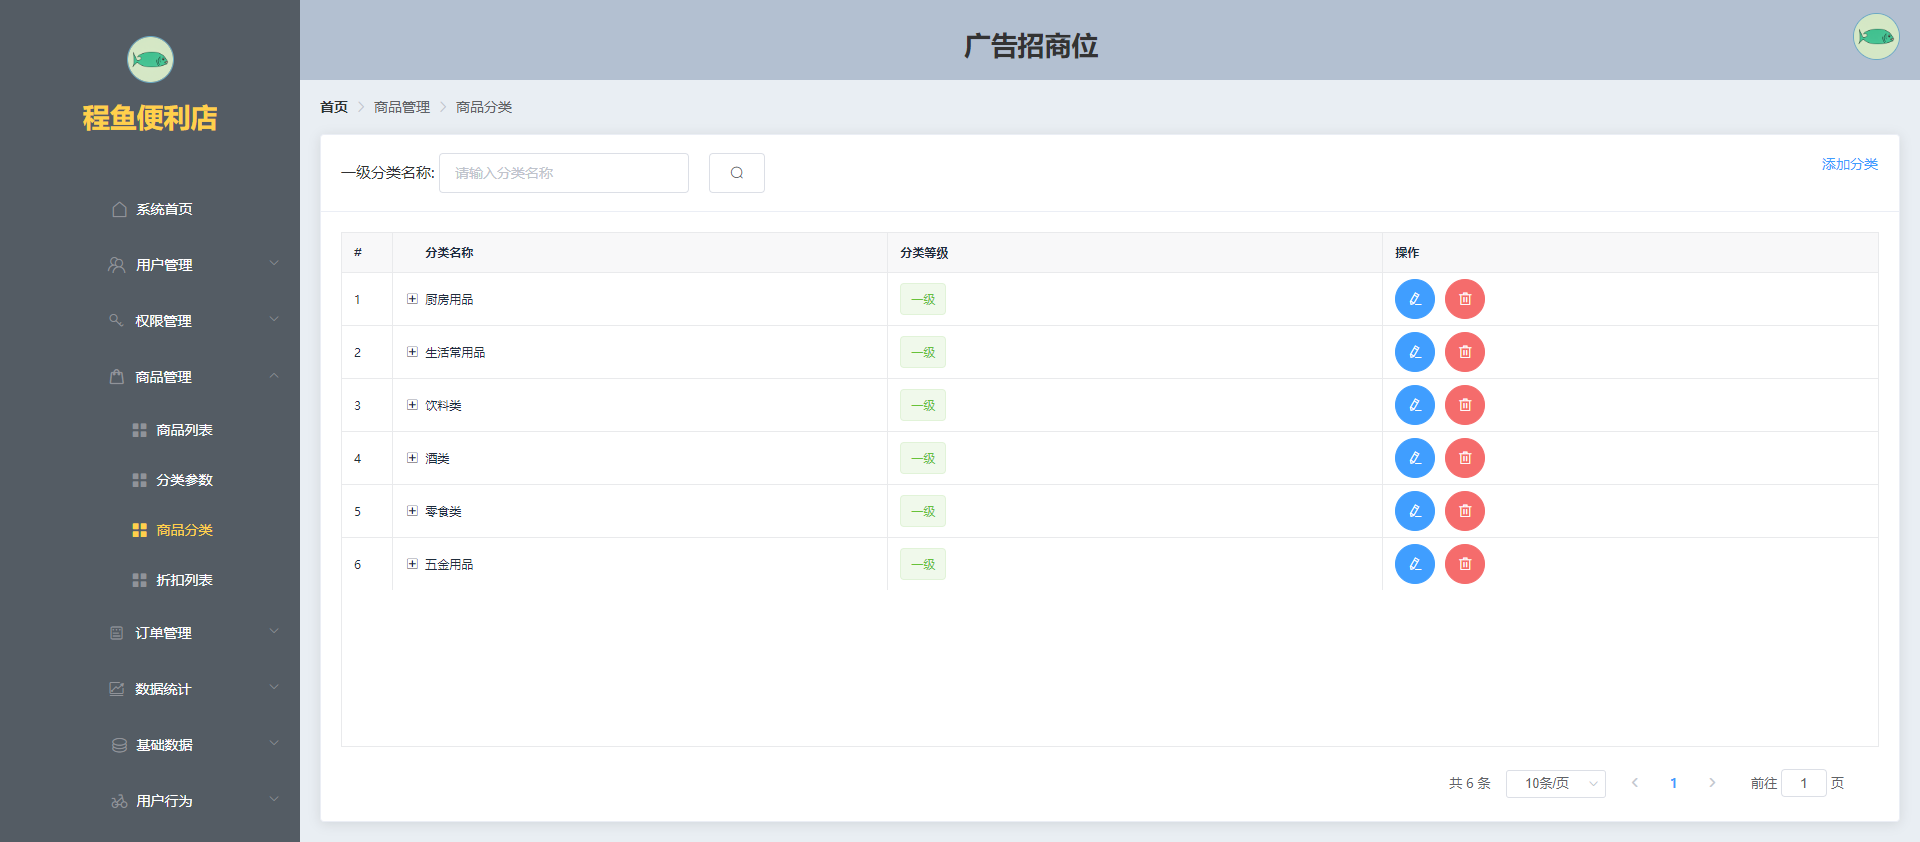Click the 前往 page jump input
The width and height of the screenshot is (1920, 842).
[1804, 783]
